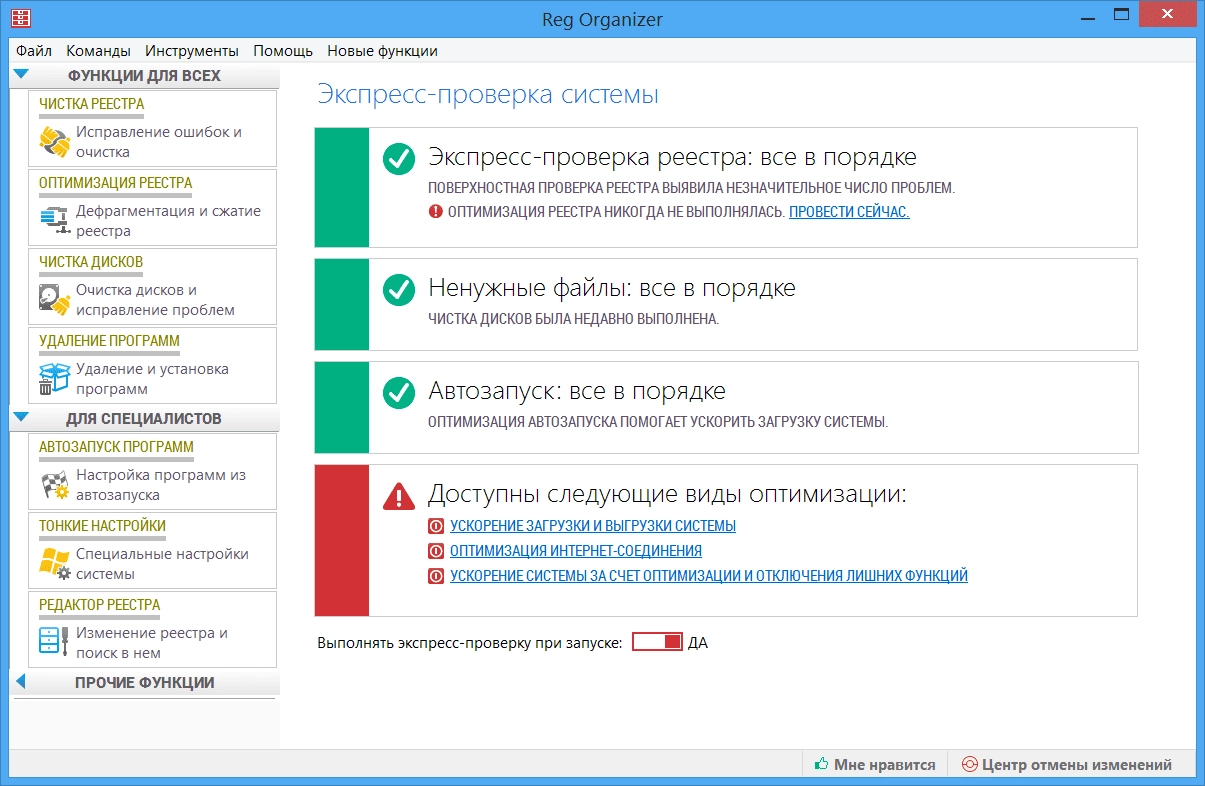Image resolution: width=1205 pixels, height=786 pixels.
Task: Select the ЧИСТКА РЕЕСТРА heading
Action: click(x=92, y=104)
